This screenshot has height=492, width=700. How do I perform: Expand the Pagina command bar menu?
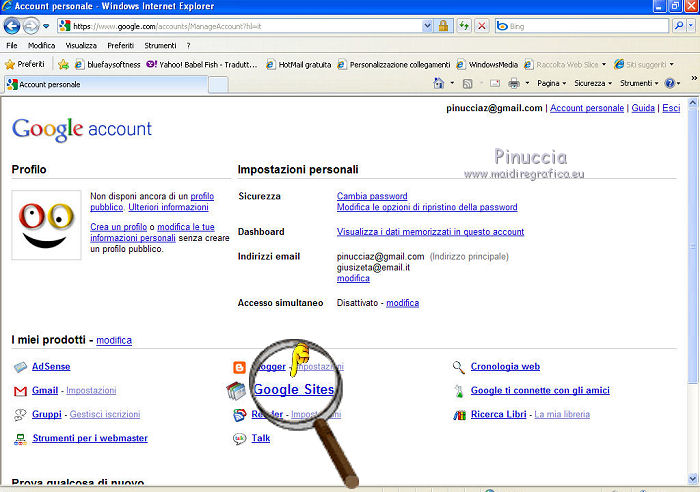coord(552,83)
